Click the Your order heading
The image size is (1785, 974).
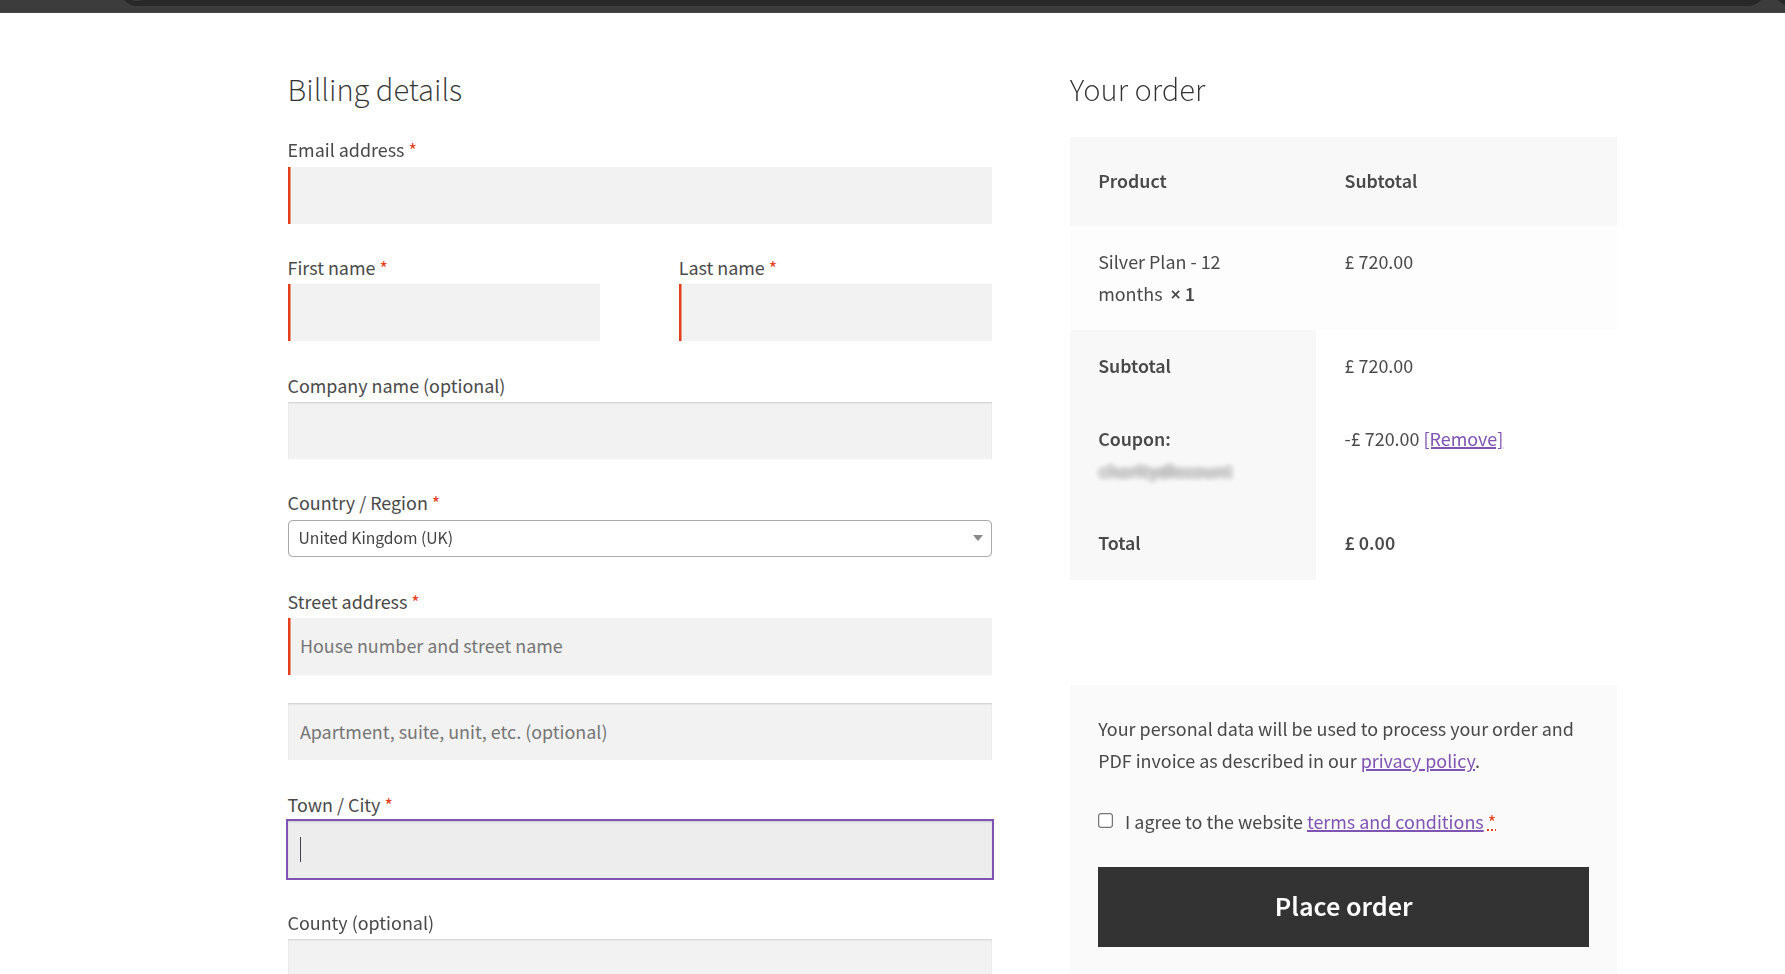[1137, 91]
